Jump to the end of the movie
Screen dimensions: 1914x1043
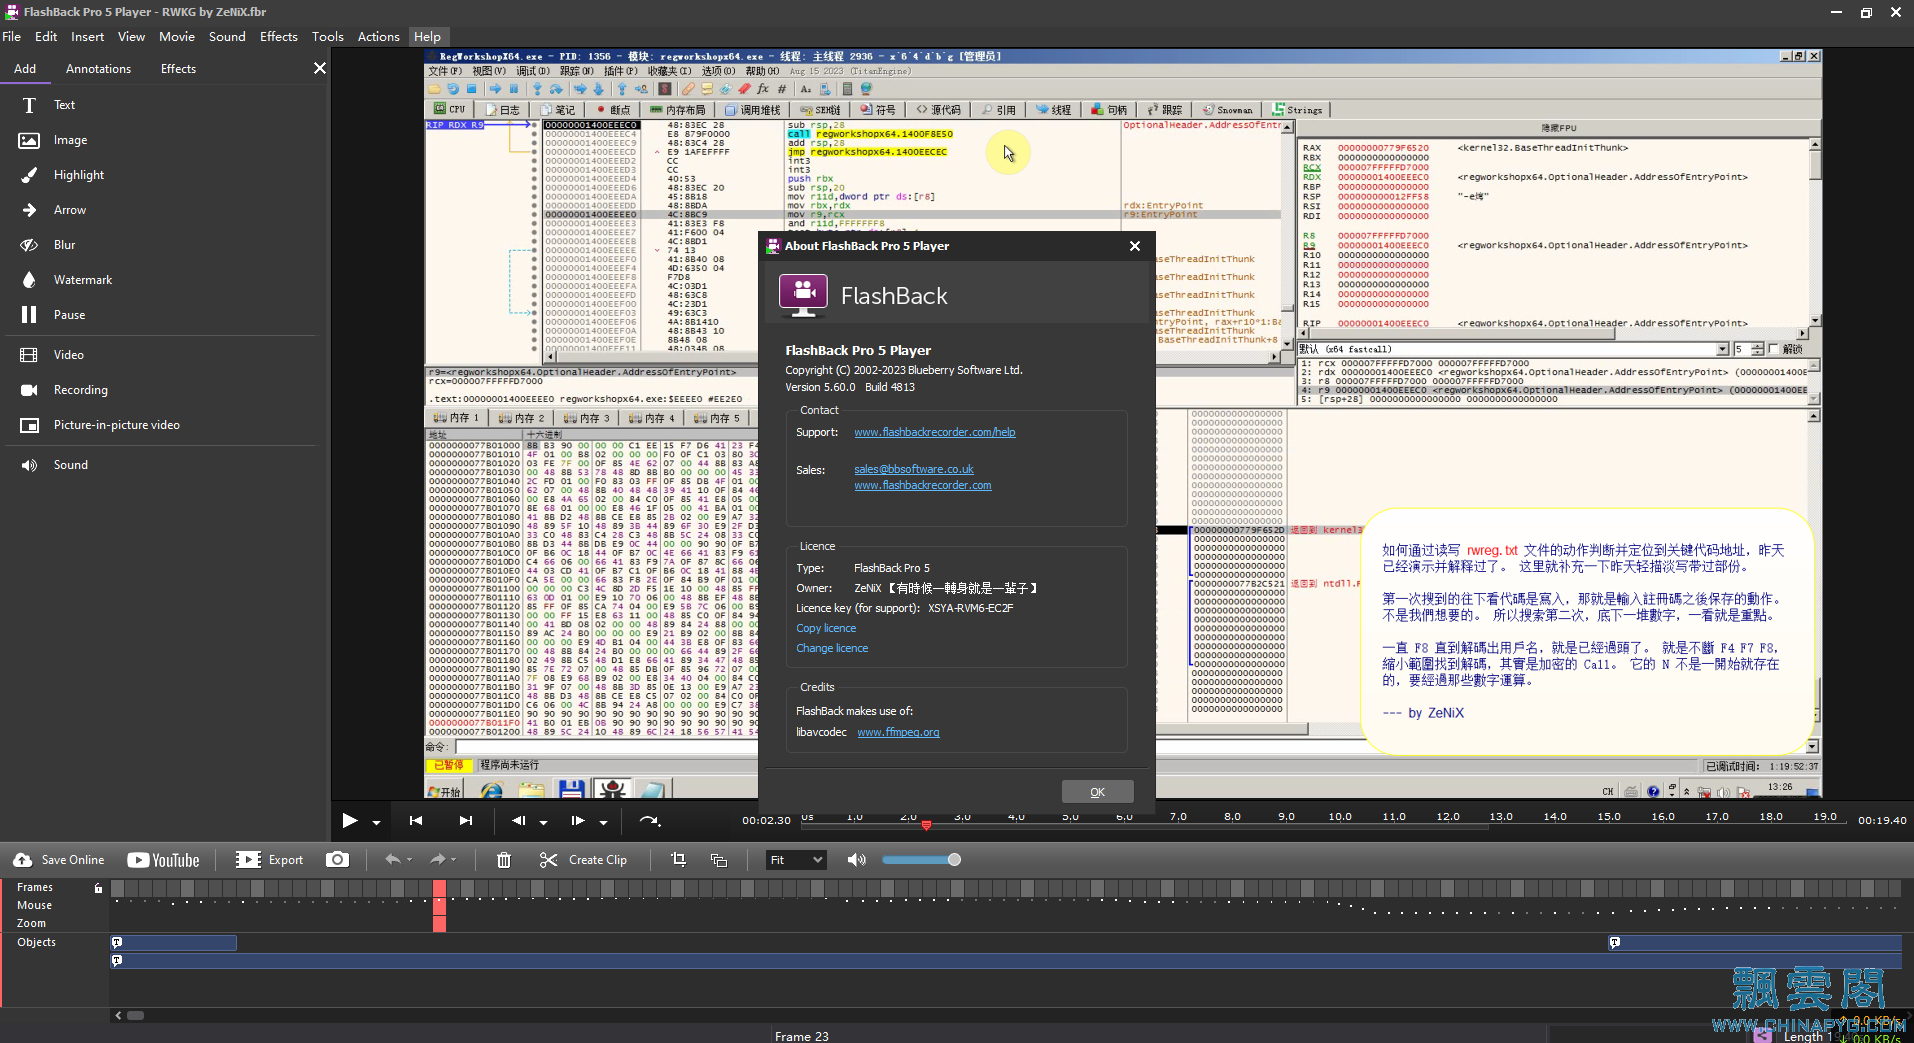pos(466,821)
